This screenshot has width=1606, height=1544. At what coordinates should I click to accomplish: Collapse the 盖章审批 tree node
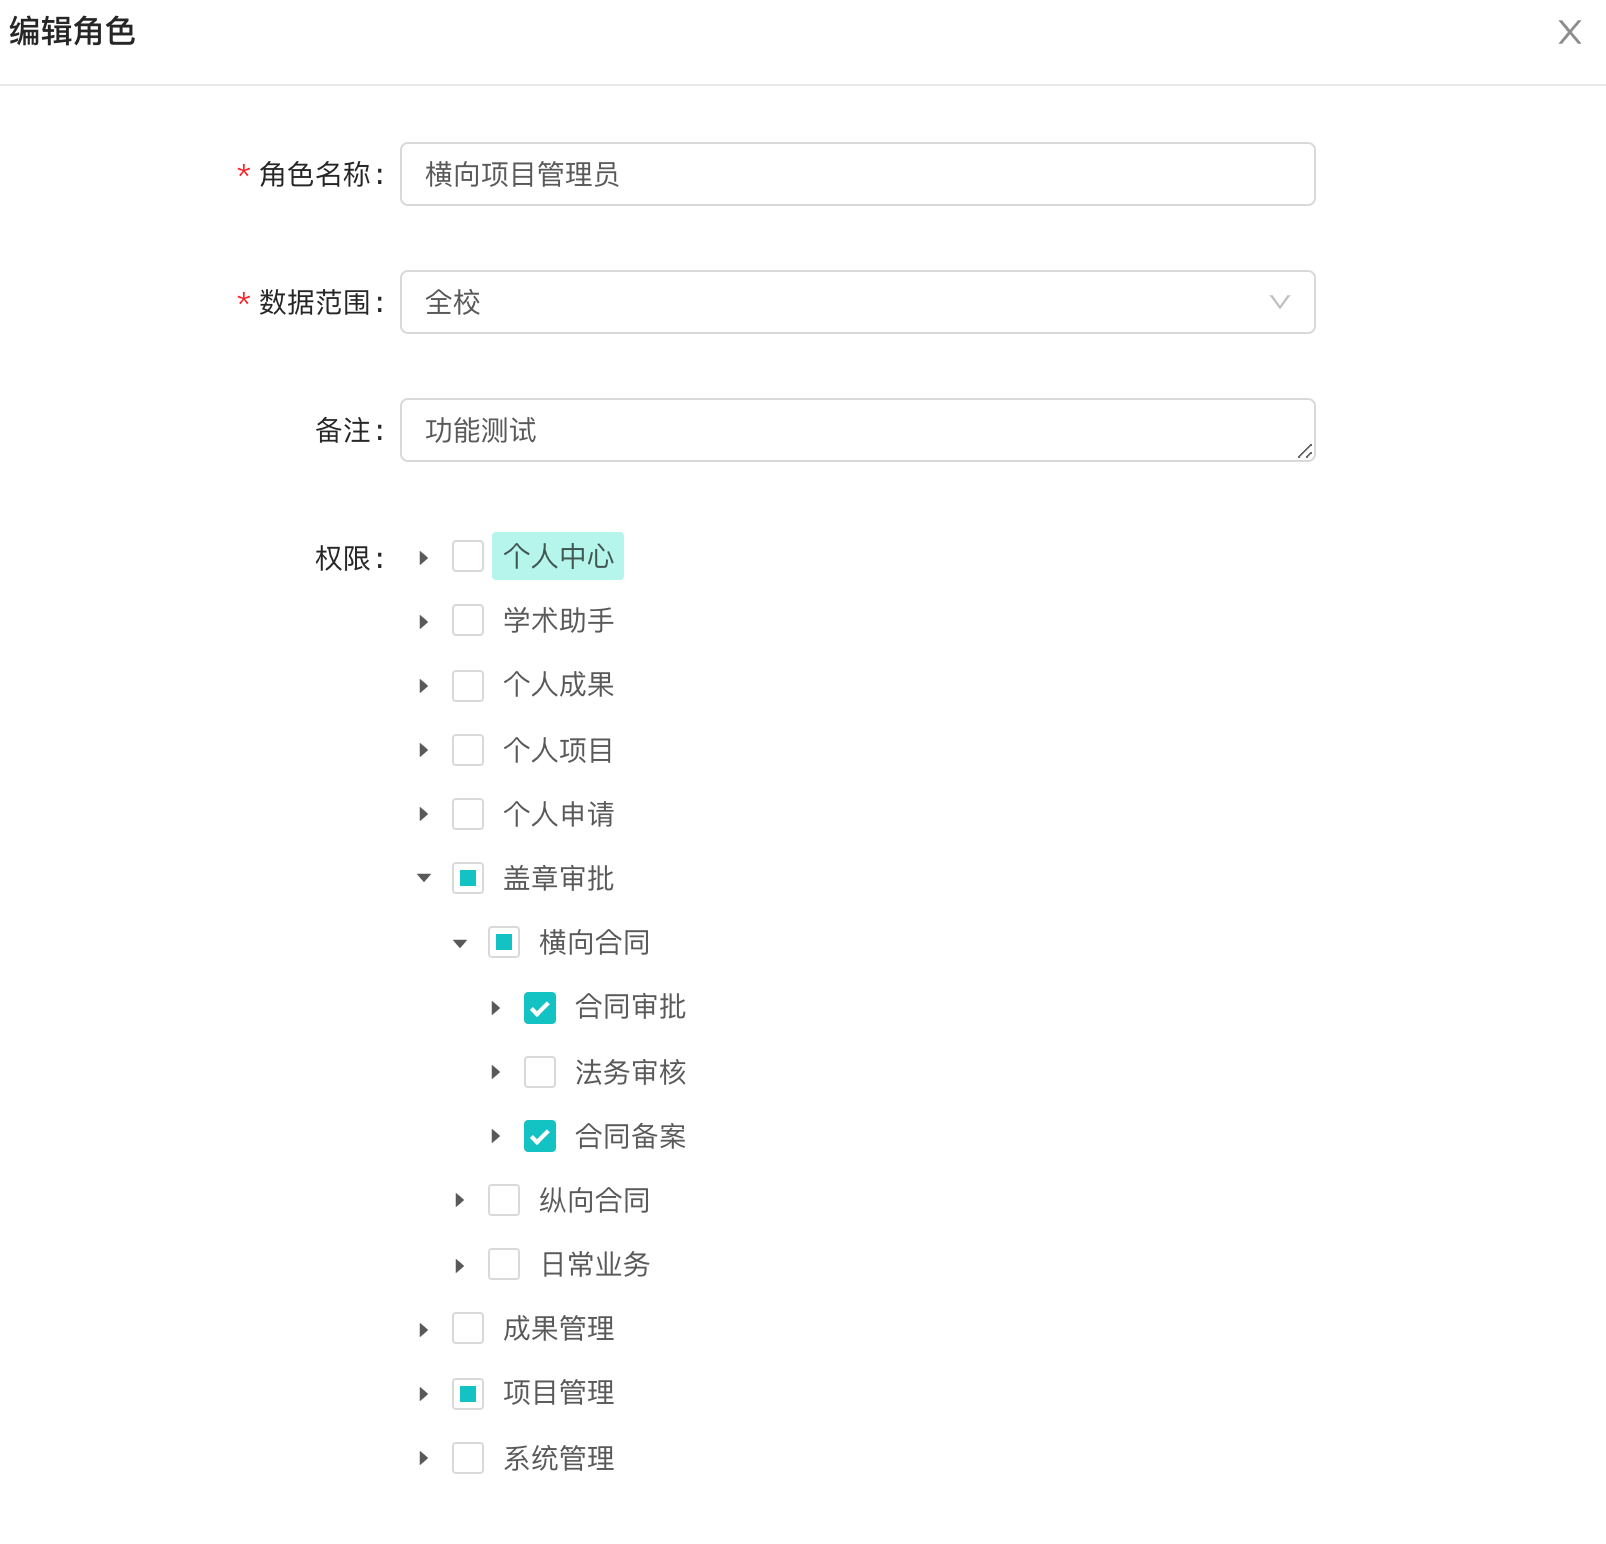pos(424,878)
